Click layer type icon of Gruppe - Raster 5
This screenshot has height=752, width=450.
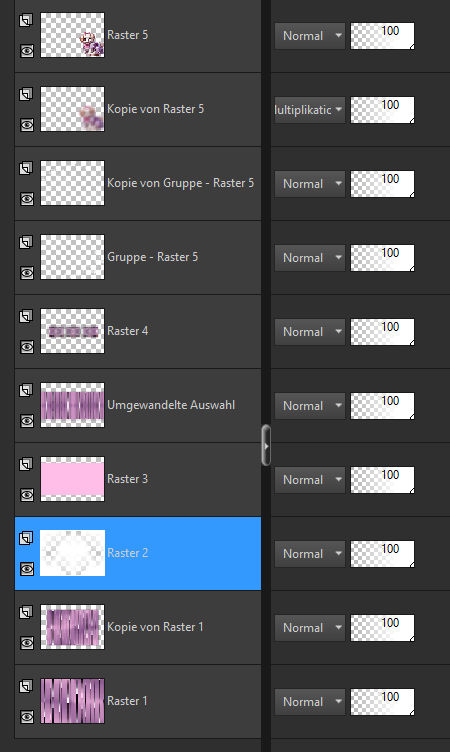26,242
